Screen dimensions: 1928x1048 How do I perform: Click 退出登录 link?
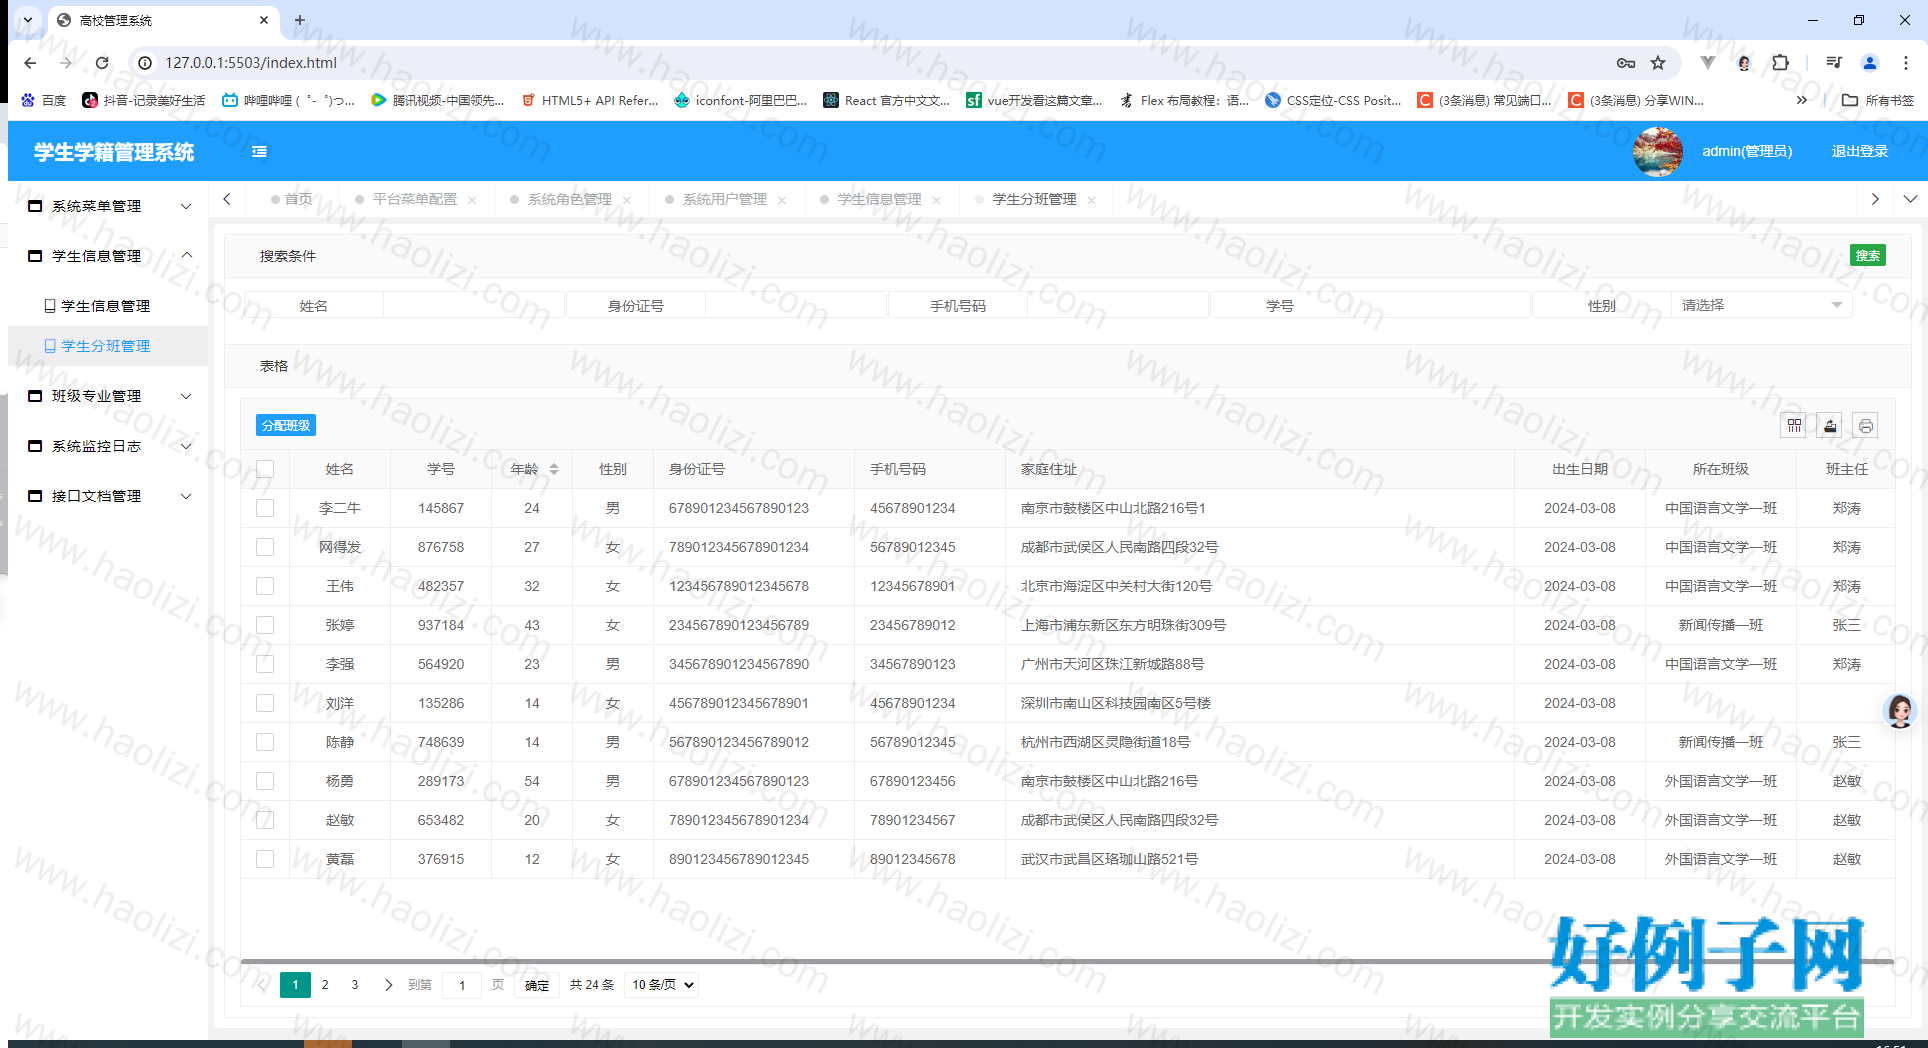click(1859, 152)
